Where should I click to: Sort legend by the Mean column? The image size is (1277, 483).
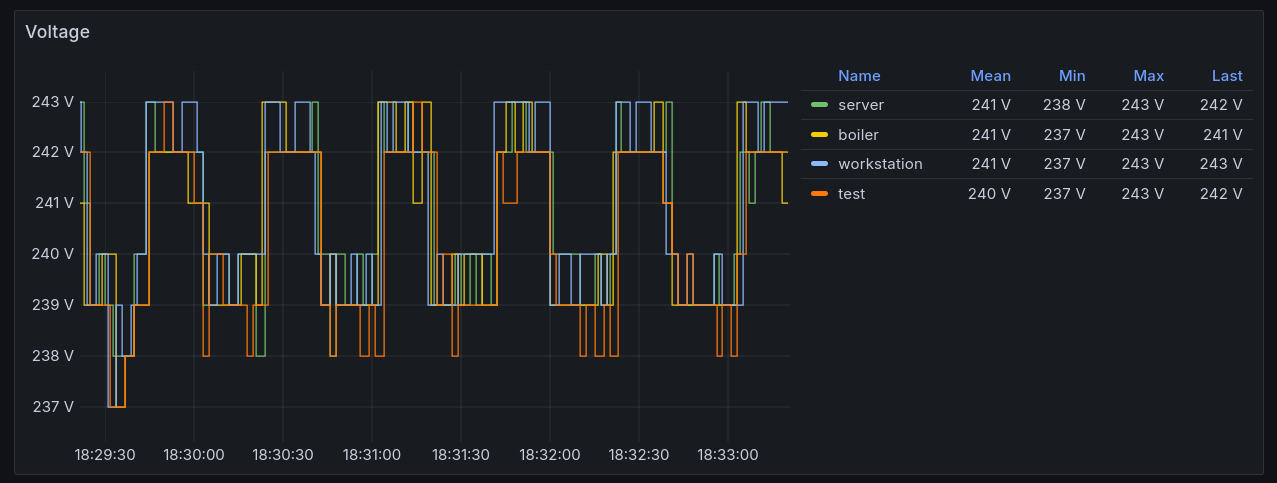point(990,76)
